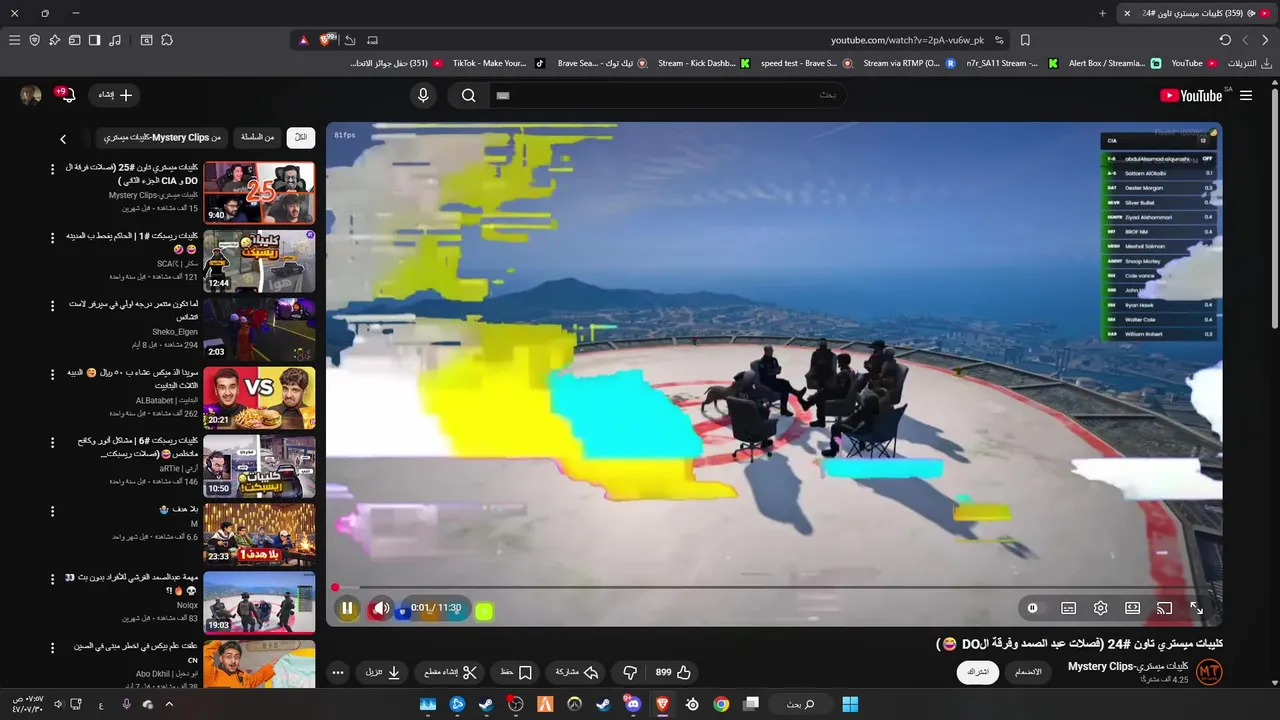
Task: Open the YouTube guide hamburger menu
Action: click(1246, 95)
